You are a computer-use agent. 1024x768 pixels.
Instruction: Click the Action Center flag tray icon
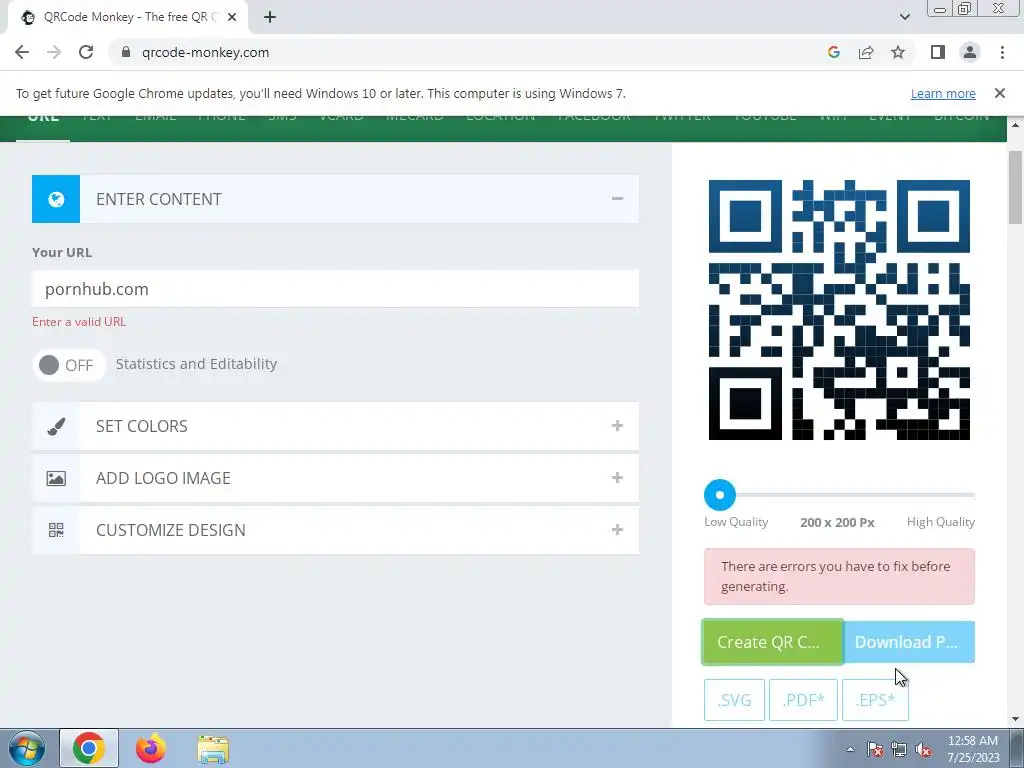pyautogui.click(x=874, y=749)
